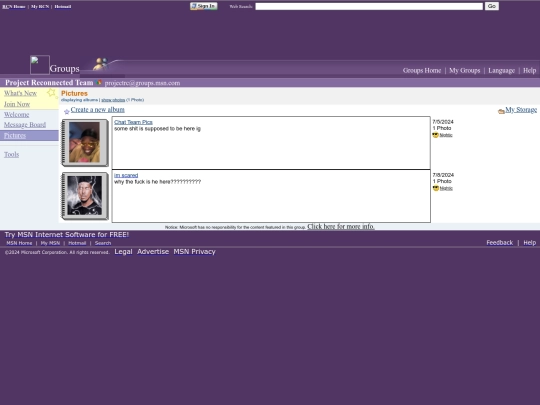
Task: Click the storage icon beside My Storage
Action: click(x=501, y=111)
